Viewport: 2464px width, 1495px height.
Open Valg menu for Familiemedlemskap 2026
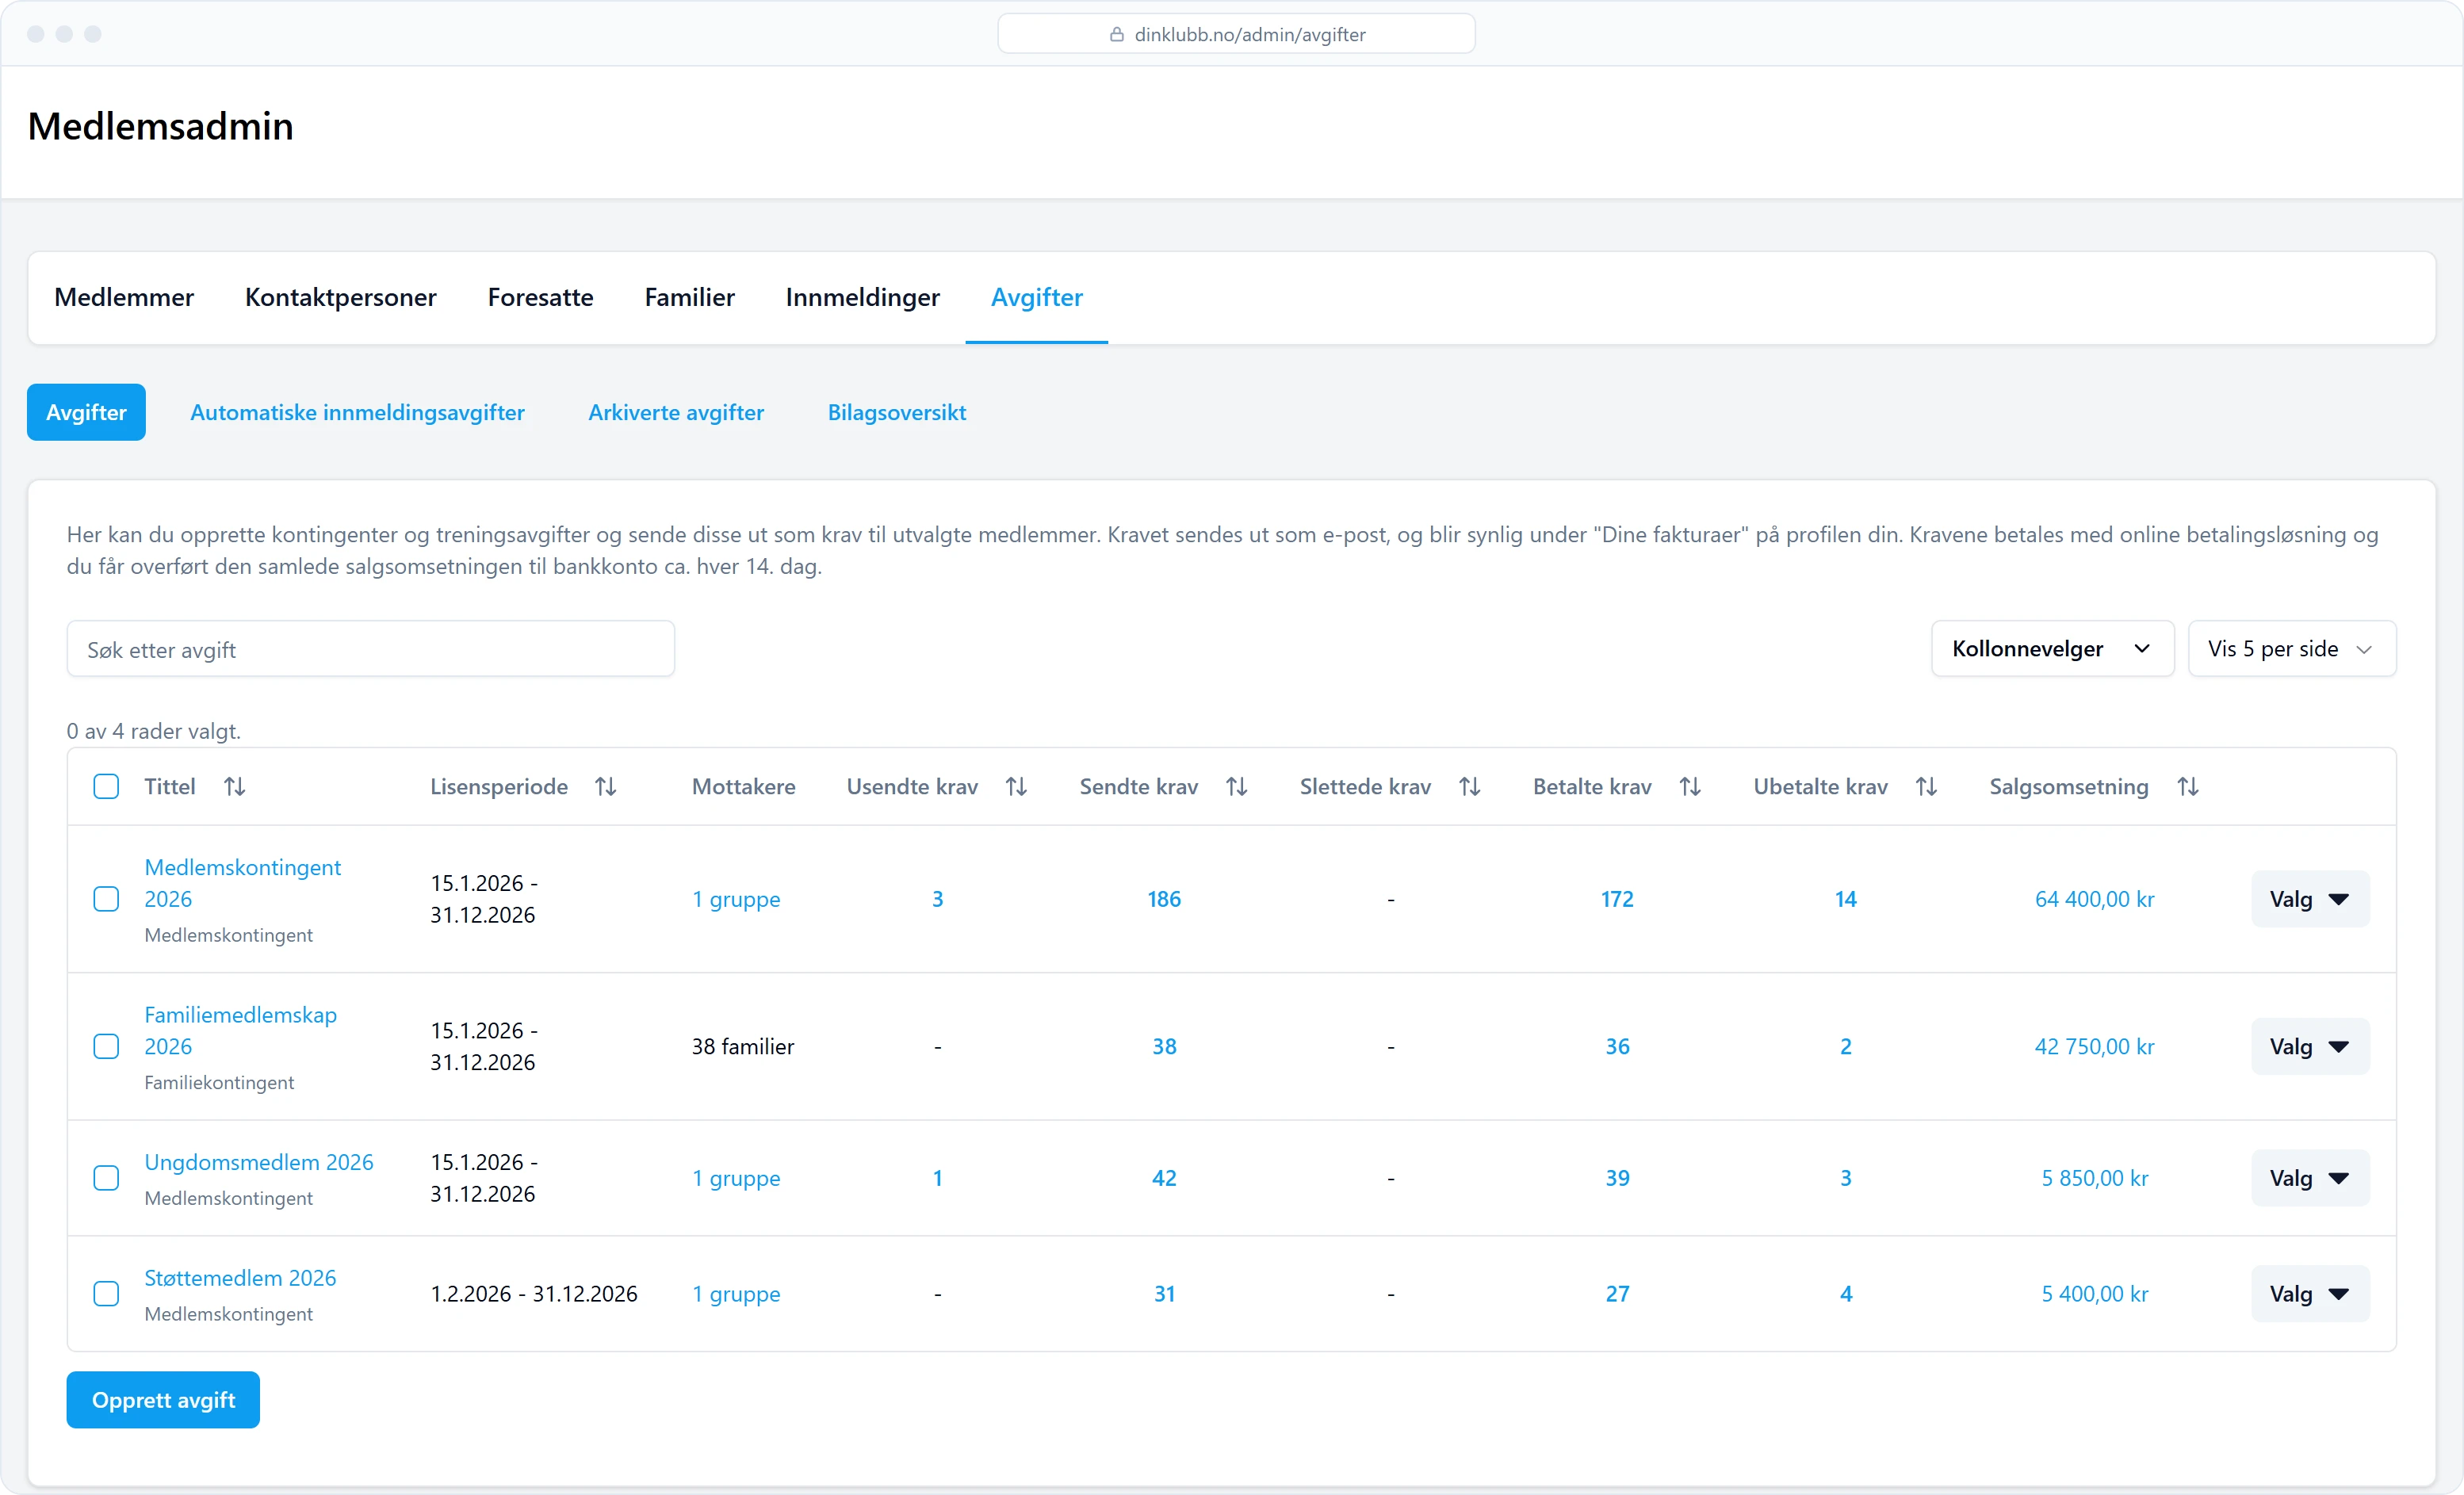pyautogui.click(x=2310, y=1046)
